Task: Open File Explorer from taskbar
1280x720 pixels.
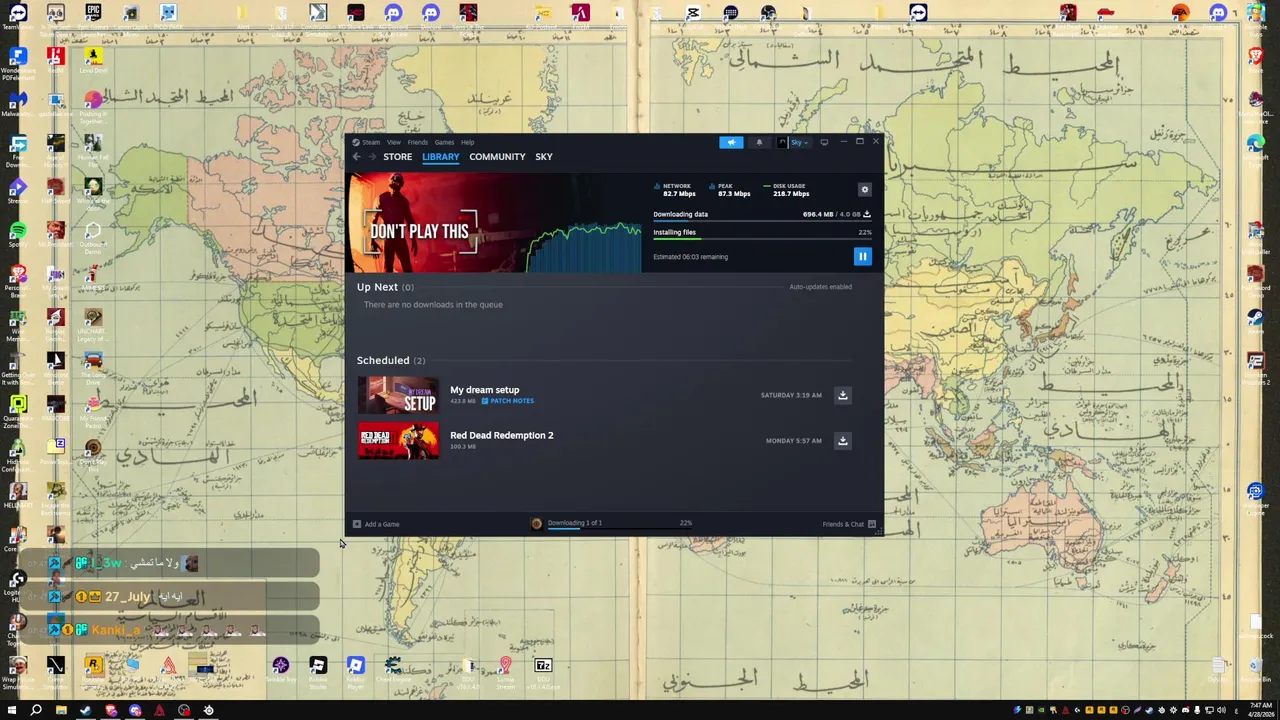Action: pyautogui.click(x=61, y=710)
